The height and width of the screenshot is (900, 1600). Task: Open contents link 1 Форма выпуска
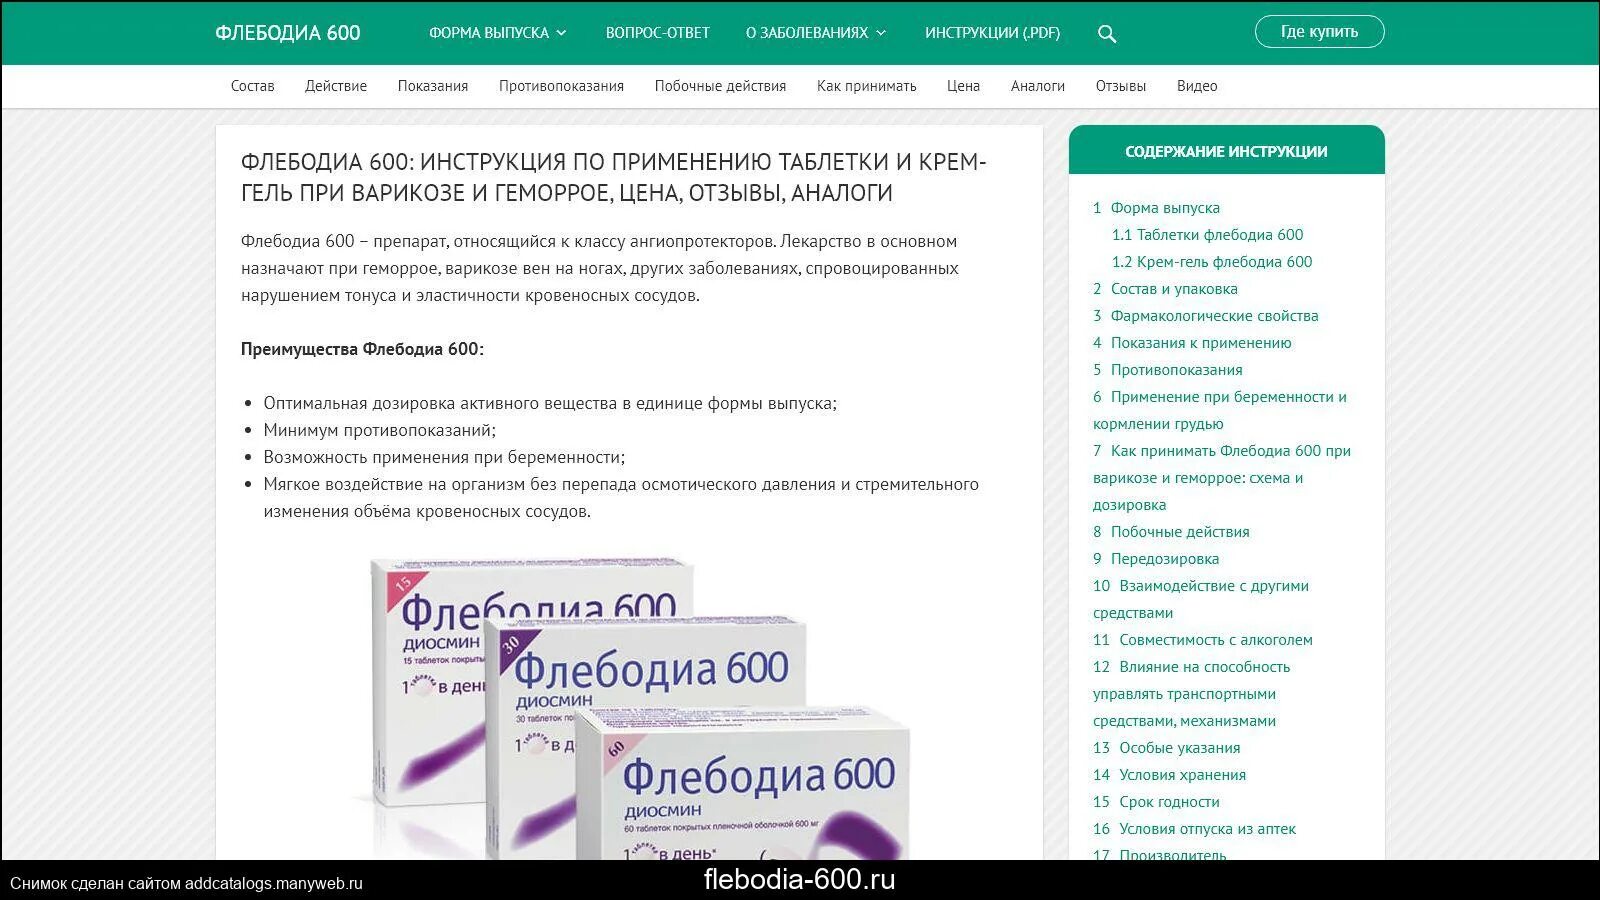[1156, 208]
